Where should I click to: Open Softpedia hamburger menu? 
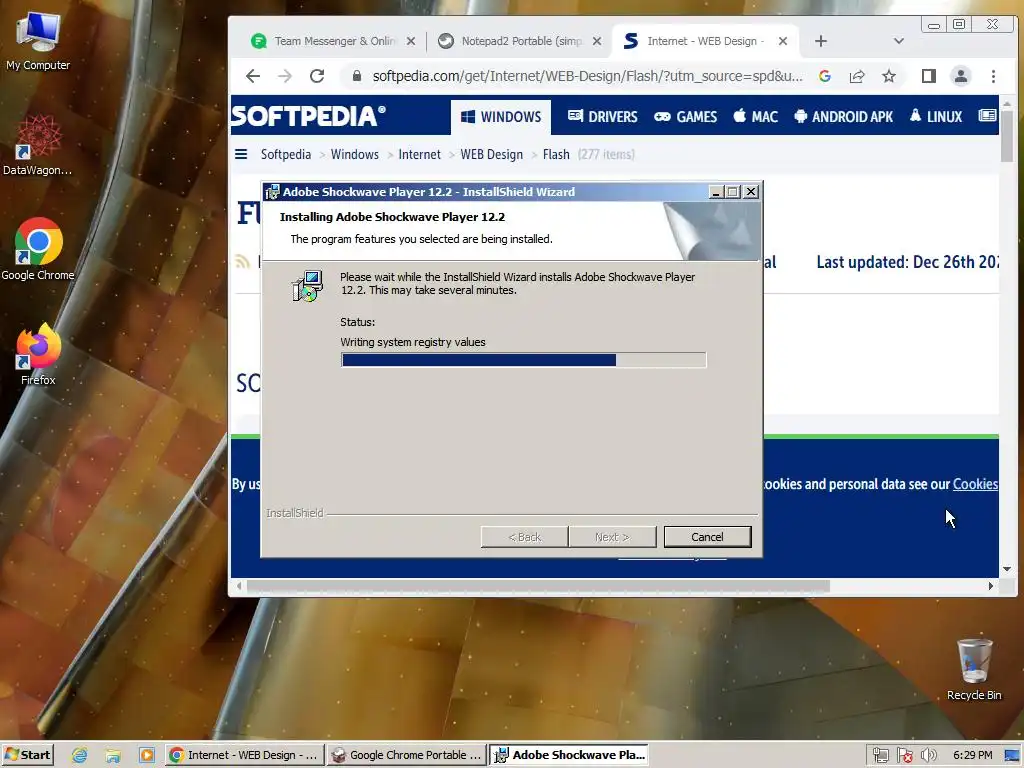point(241,154)
